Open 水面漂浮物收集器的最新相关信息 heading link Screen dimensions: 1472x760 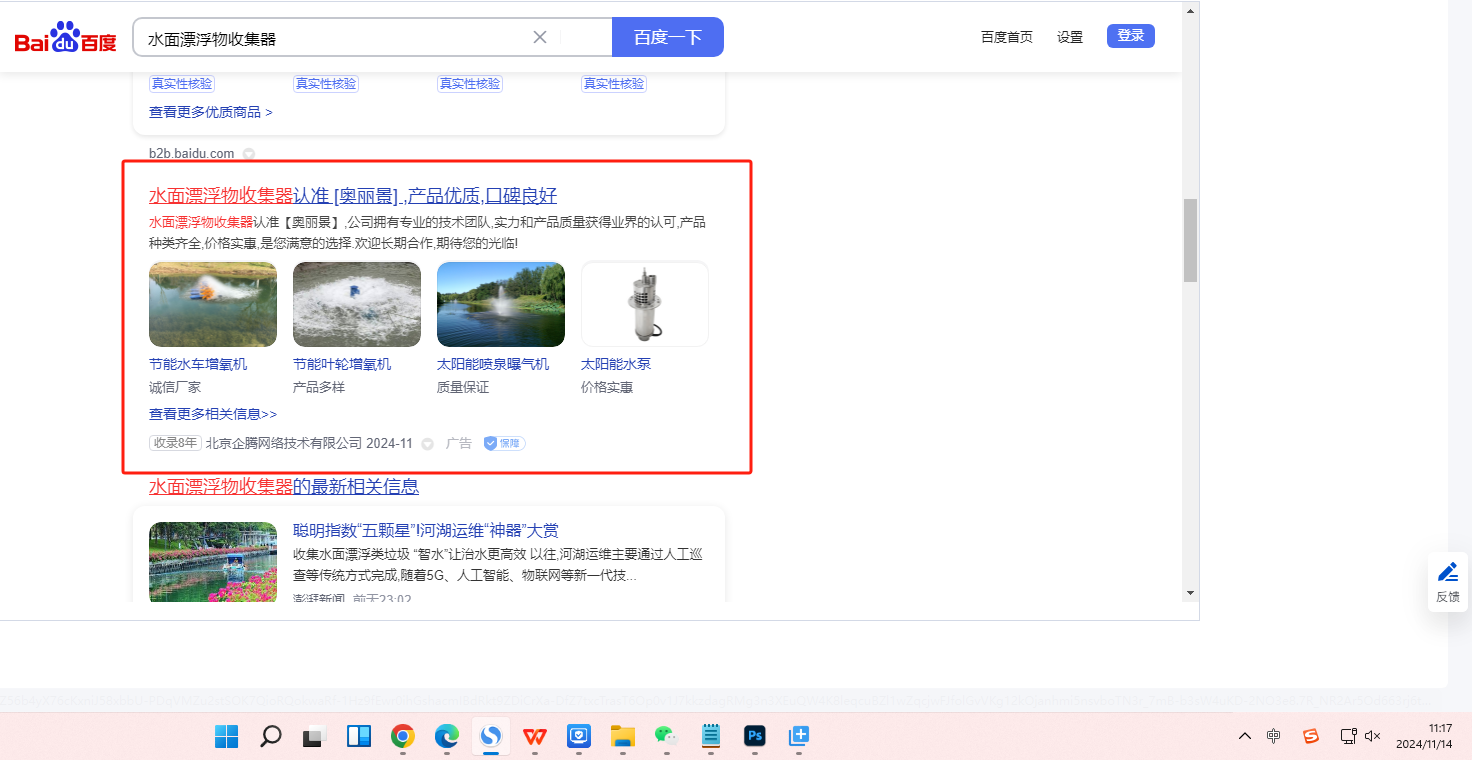click(x=284, y=487)
